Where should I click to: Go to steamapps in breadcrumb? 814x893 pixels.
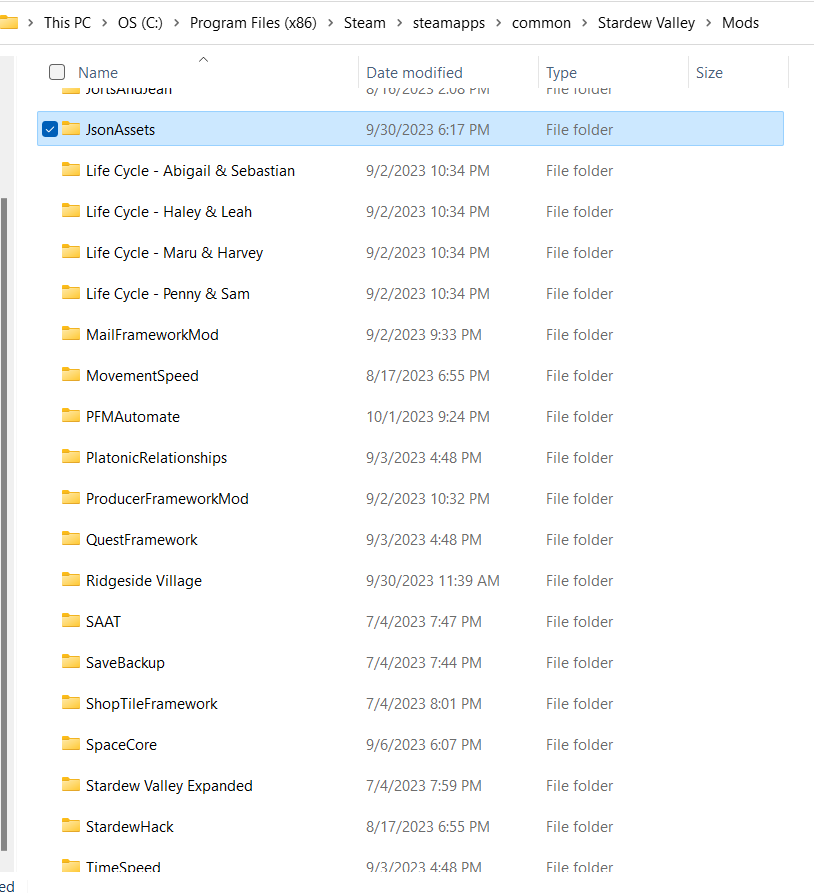449,23
